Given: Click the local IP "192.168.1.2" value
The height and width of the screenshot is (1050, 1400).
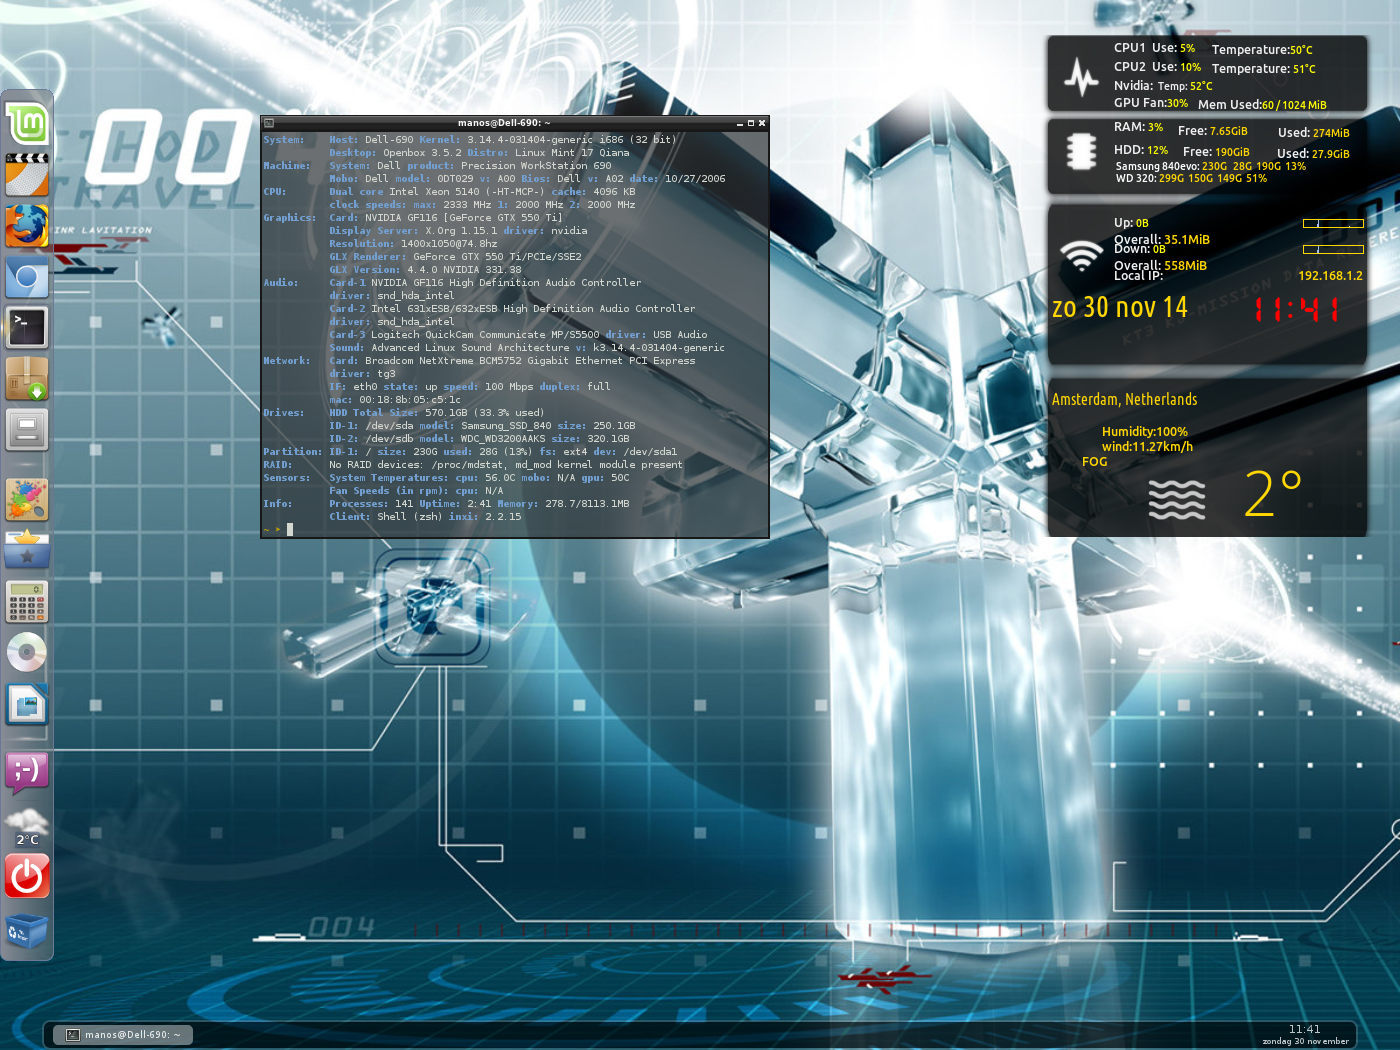Looking at the screenshot, I should (x=1330, y=276).
